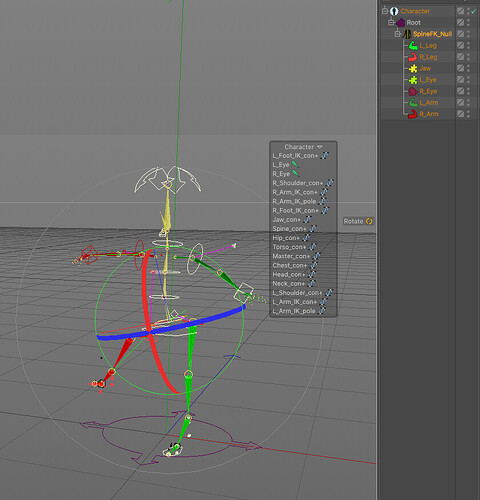The image size is (480, 500).
Task: Select Neck_con+ in the HUD list
Action: click(288, 284)
